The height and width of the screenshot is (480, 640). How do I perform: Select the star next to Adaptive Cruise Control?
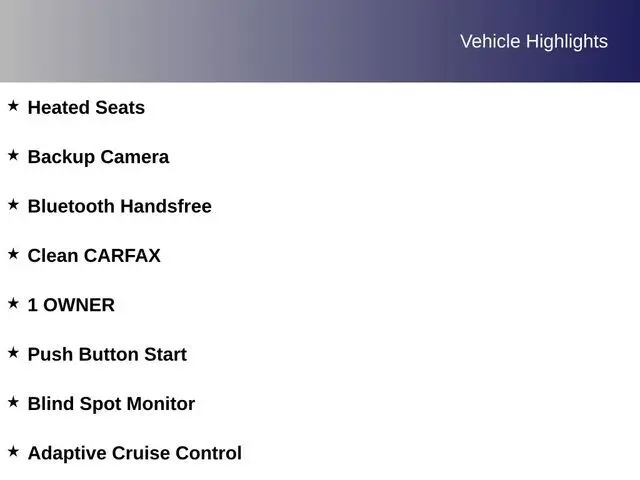(x=13, y=451)
